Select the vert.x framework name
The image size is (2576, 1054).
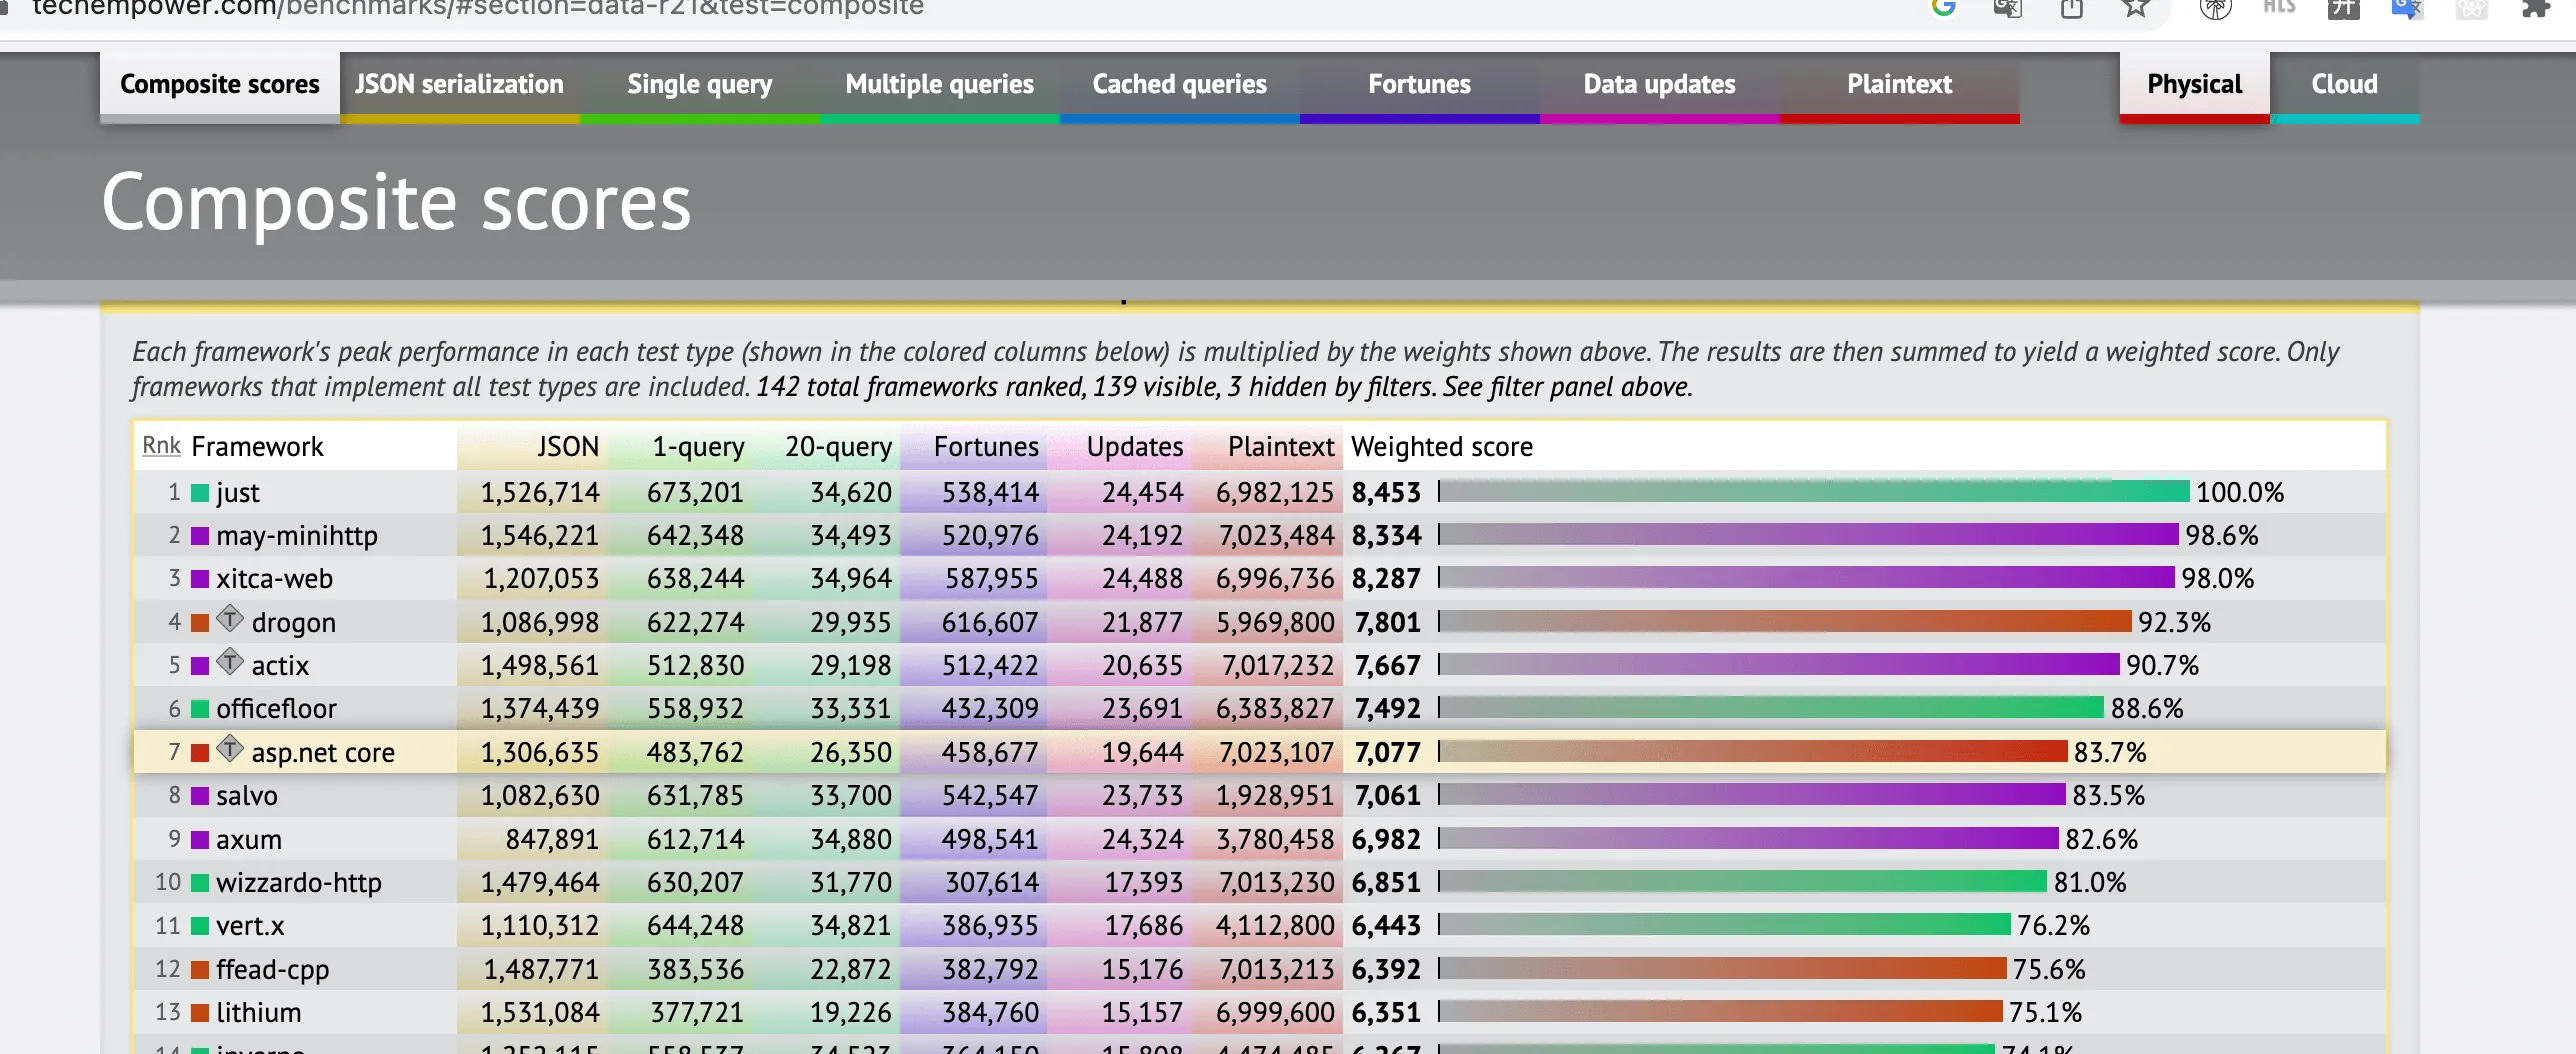(250, 926)
